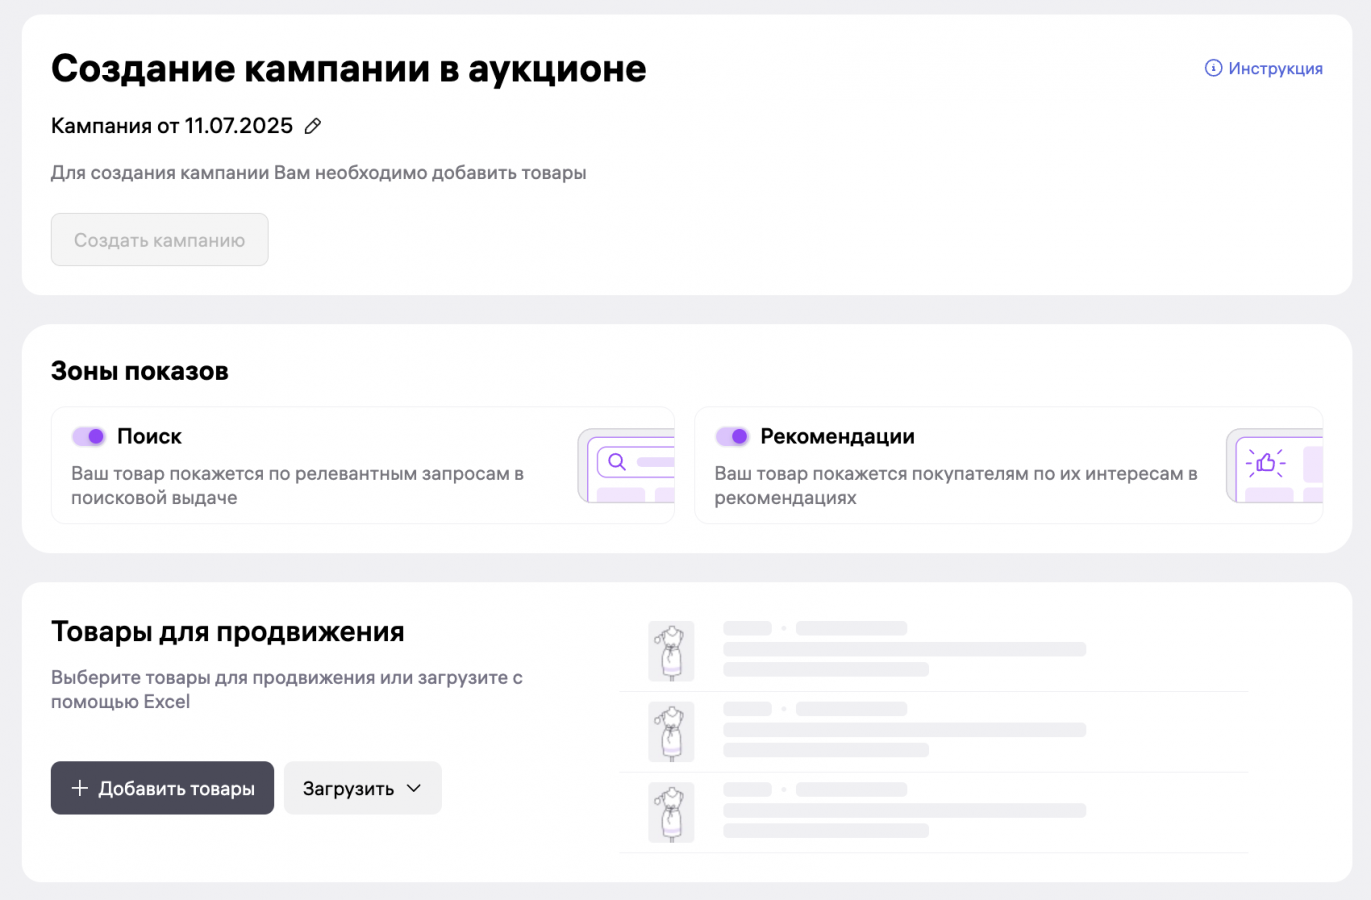The width and height of the screenshot is (1371, 900).
Task: Click the campaign name Кампания от 11.07.2025
Action: 172,126
